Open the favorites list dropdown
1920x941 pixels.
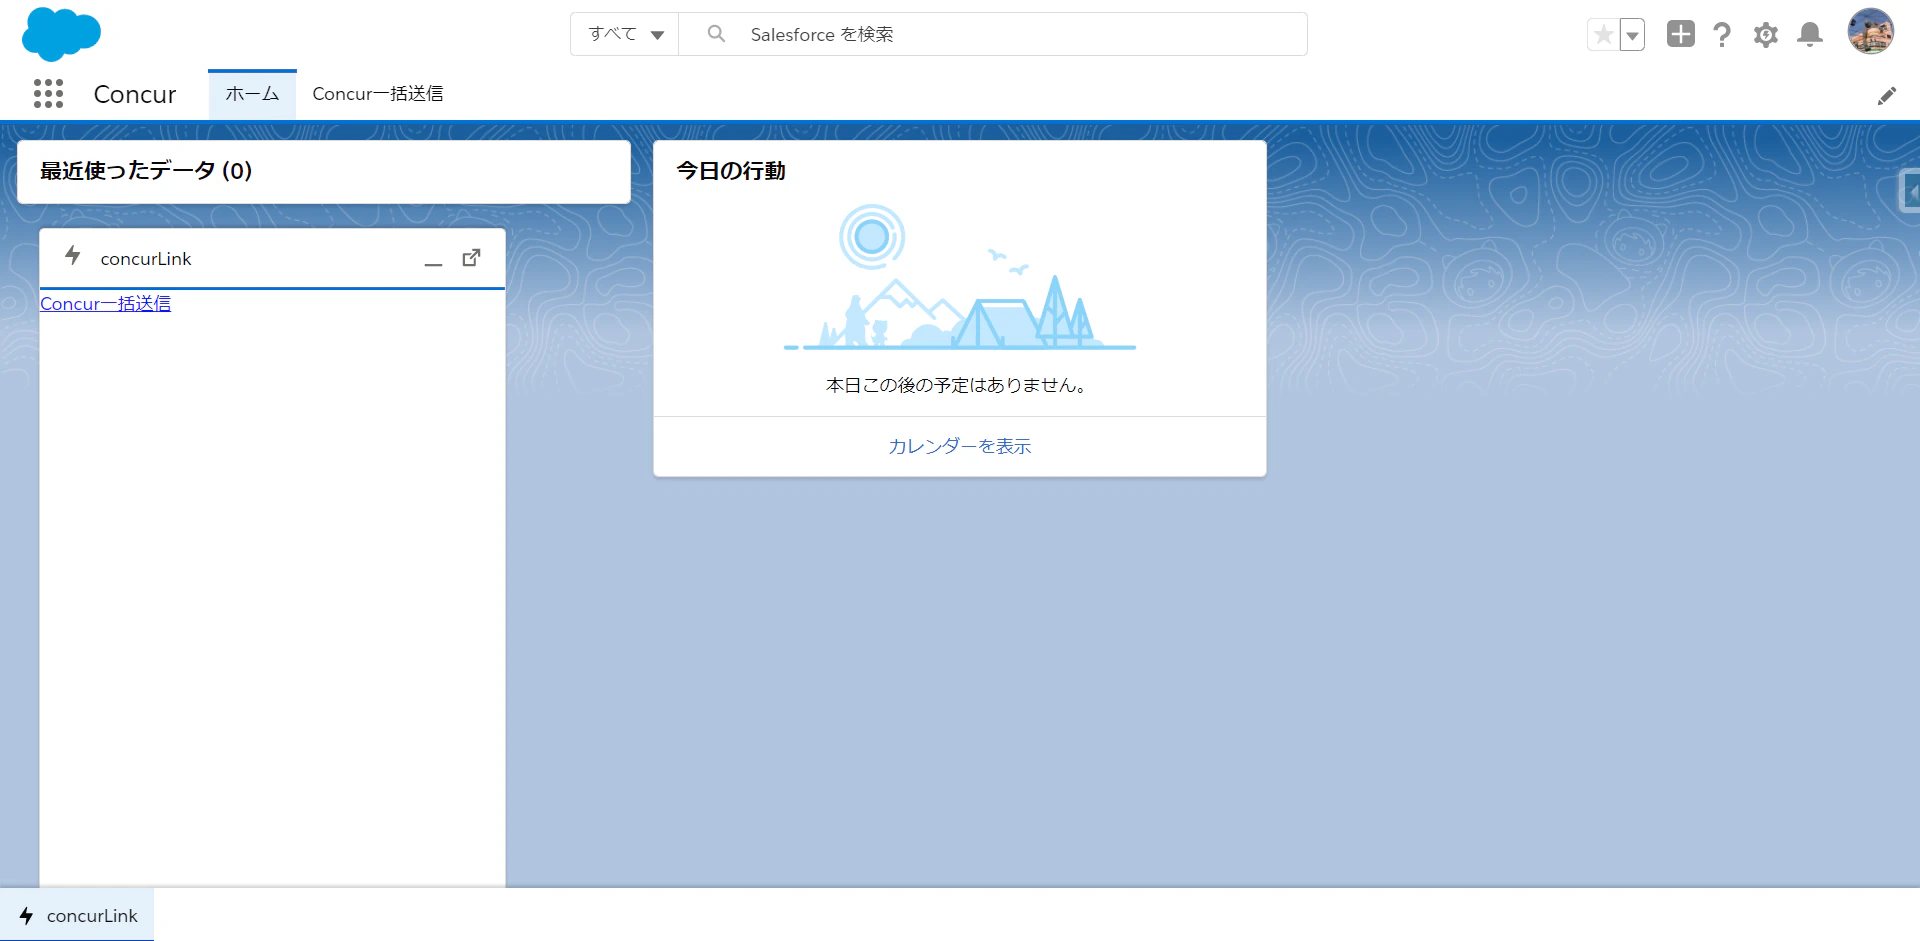coord(1632,35)
